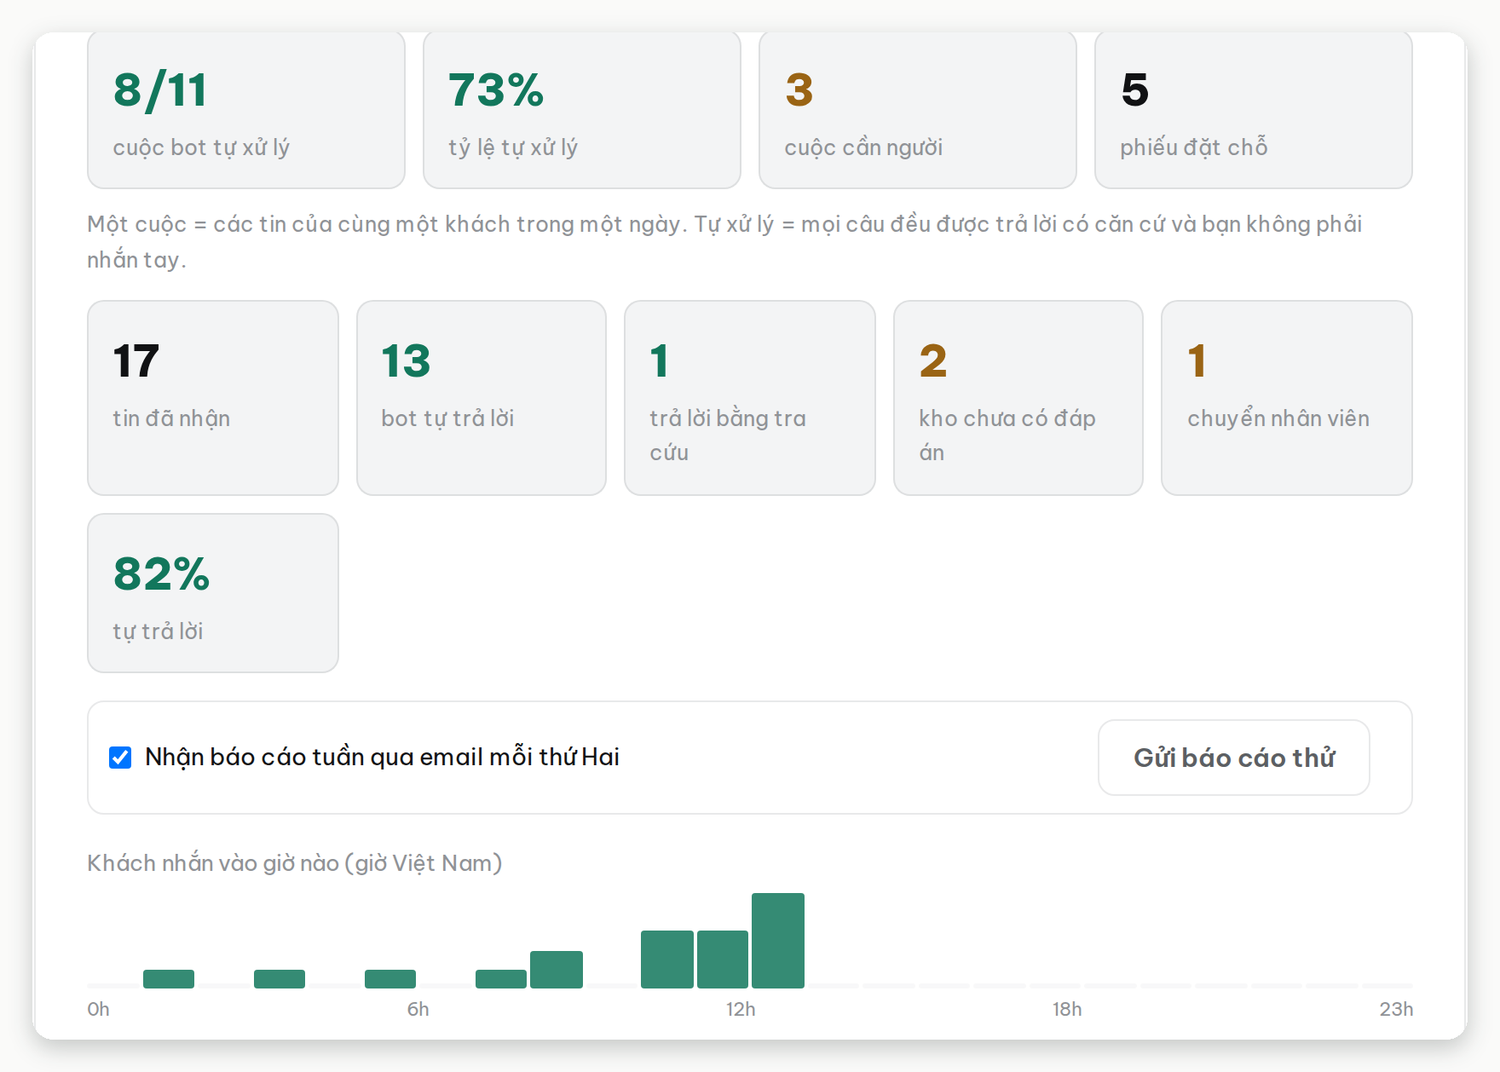Click the '0h' axis label

click(x=98, y=1009)
